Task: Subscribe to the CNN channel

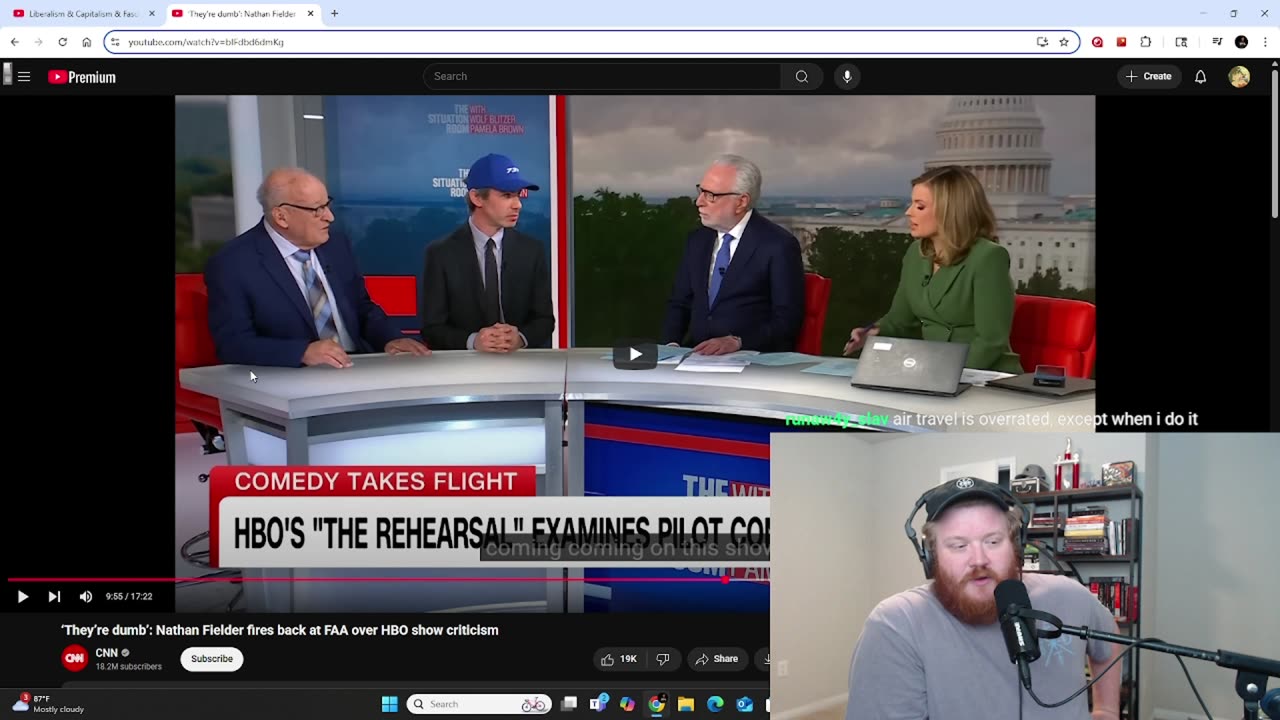Action: click(212, 658)
